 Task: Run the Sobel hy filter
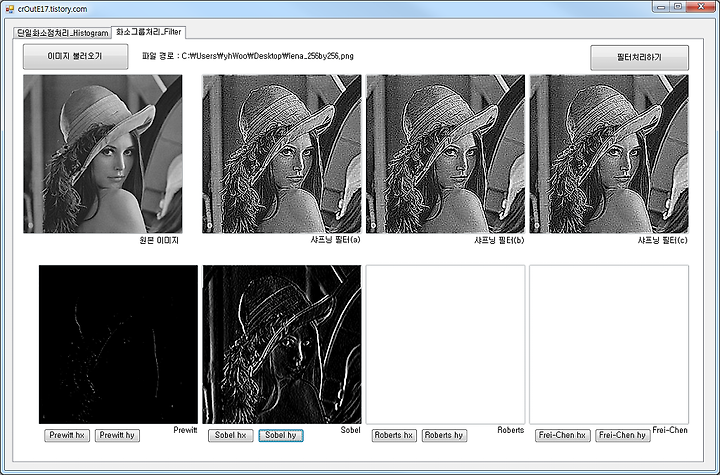(281, 435)
